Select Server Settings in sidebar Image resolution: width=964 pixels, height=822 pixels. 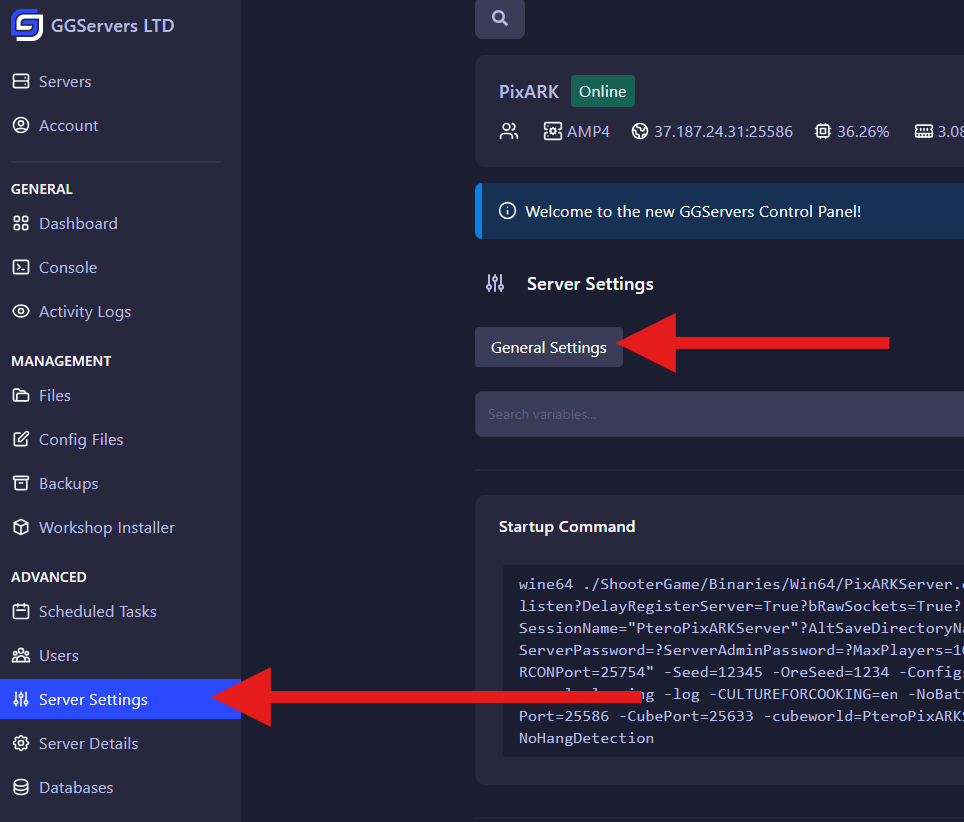coord(93,700)
